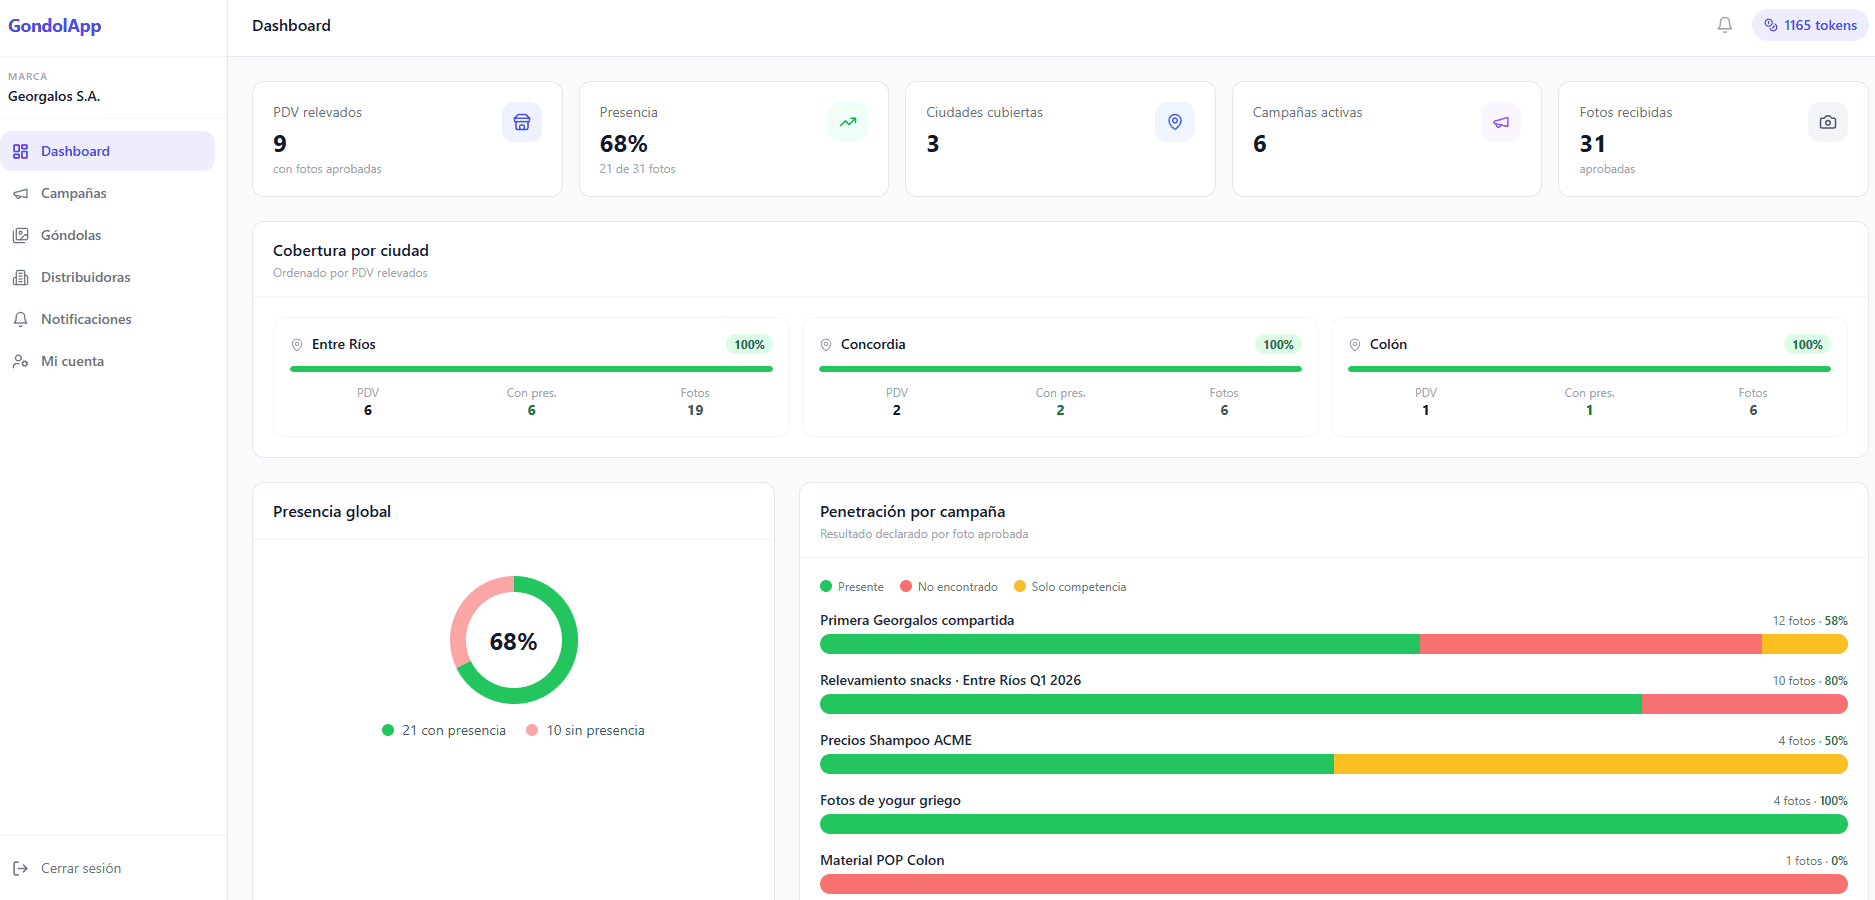Click the trending arrow icon on Presencia card
1875x900 pixels.
[x=848, y=122]
